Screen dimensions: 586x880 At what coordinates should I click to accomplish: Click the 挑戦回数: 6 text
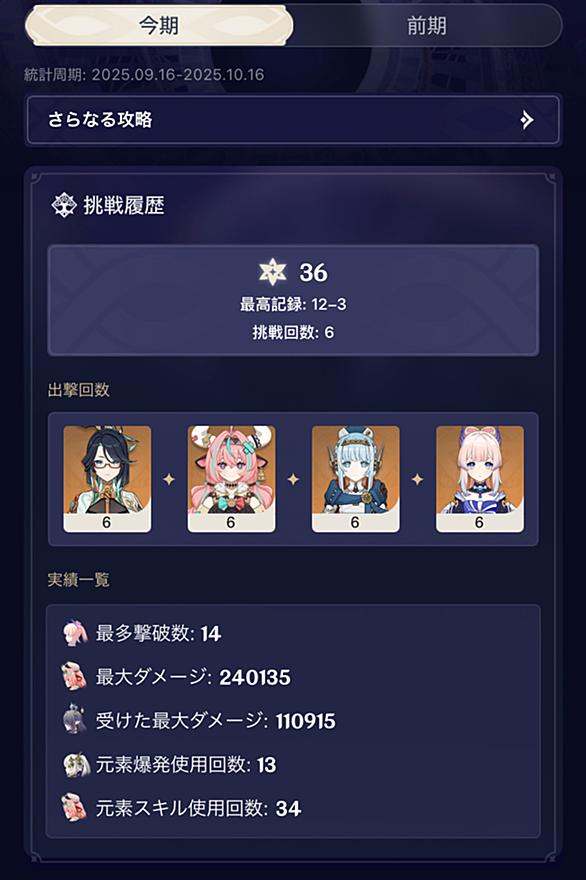click(293, 332)
